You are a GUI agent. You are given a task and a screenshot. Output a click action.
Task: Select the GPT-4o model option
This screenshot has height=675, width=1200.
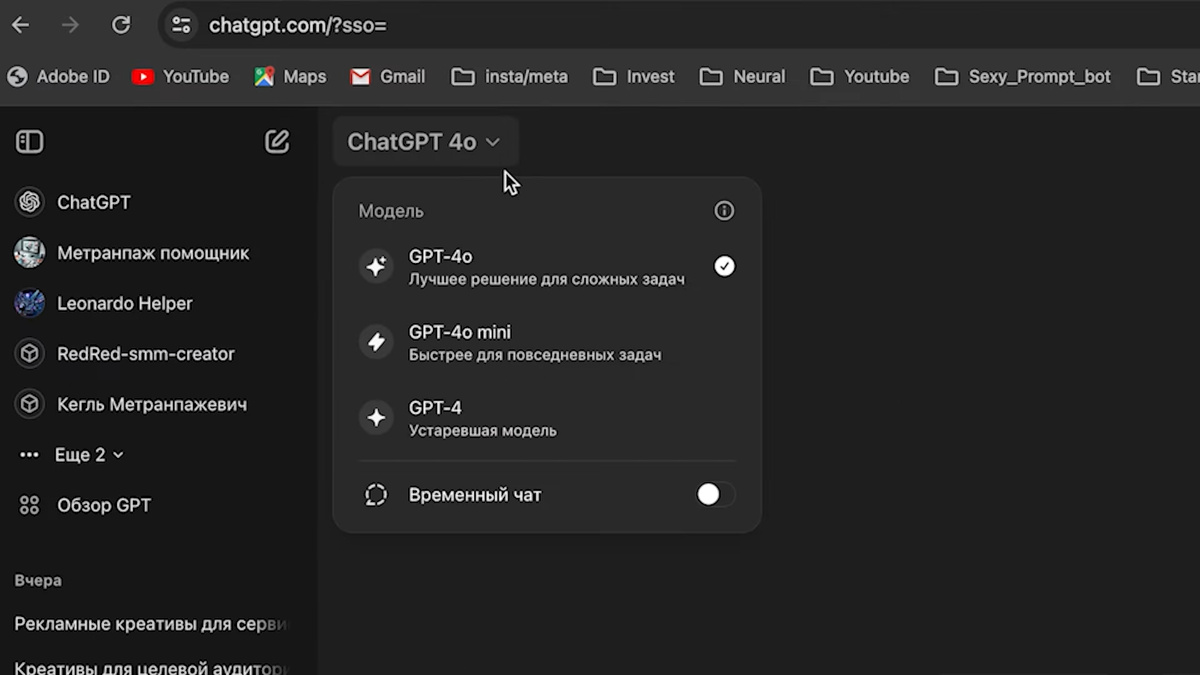(x=547, y=267)
